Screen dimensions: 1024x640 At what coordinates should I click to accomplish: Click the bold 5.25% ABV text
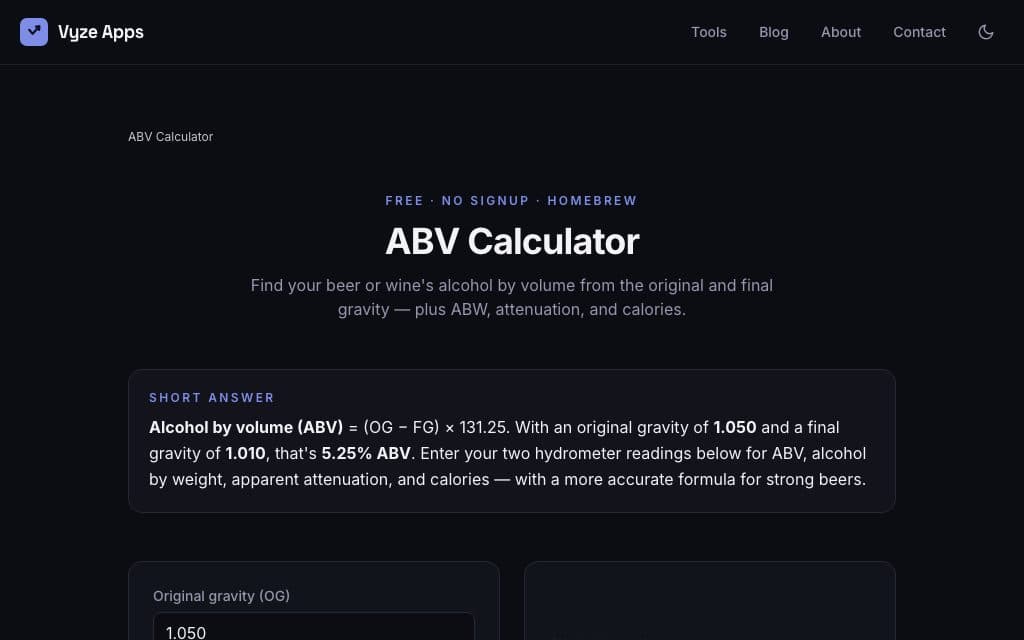[366, 453]
